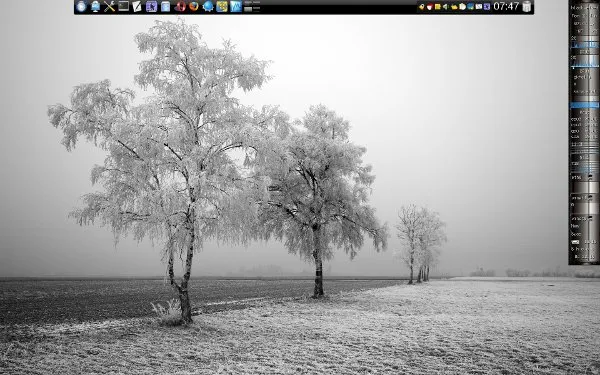Open the speaker volume tray icon

445,7
